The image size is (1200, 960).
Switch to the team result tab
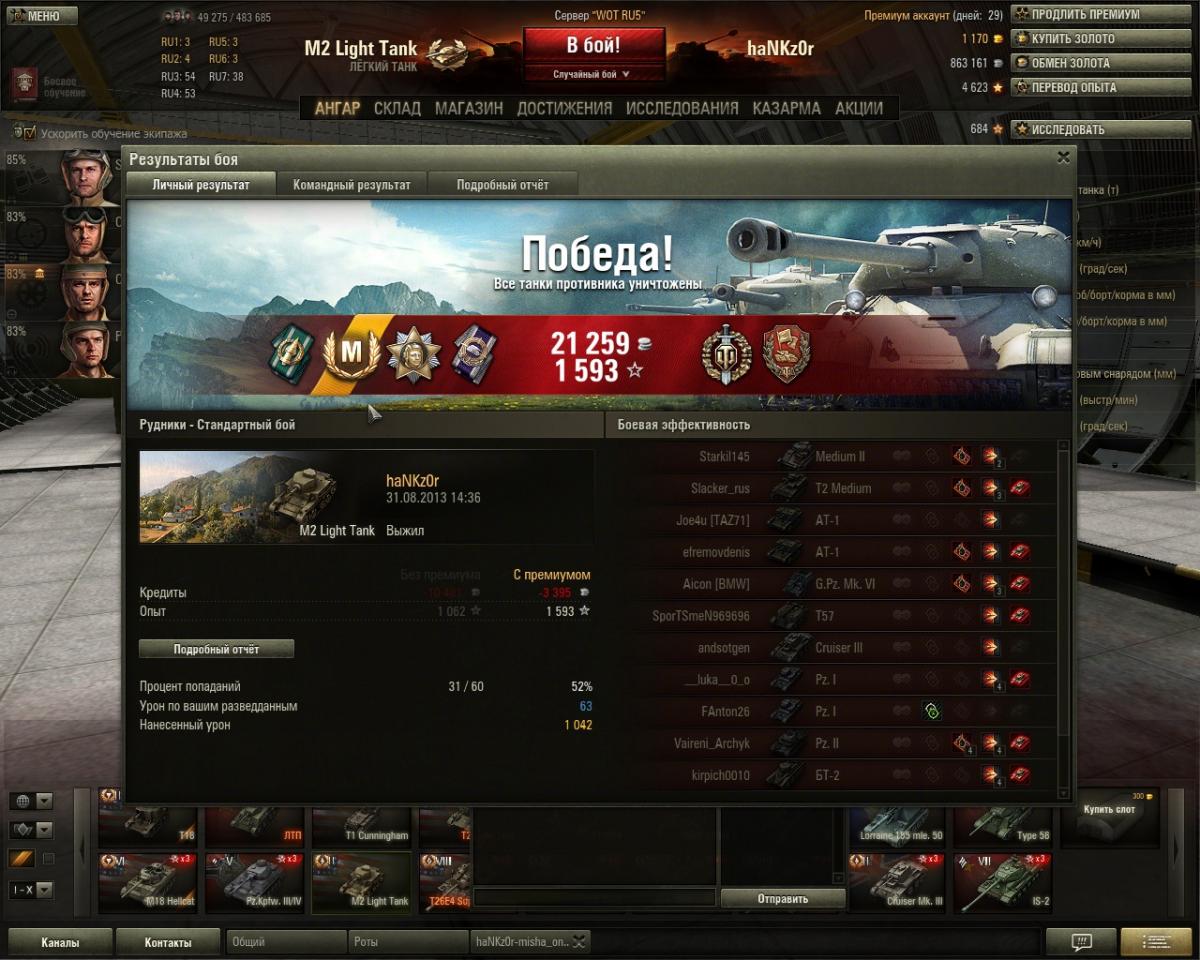tap(352, 185)
